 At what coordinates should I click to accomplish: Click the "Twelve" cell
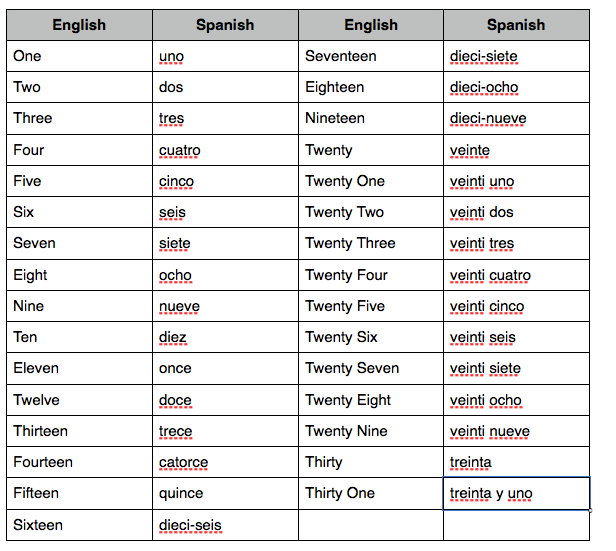[36, 400]
